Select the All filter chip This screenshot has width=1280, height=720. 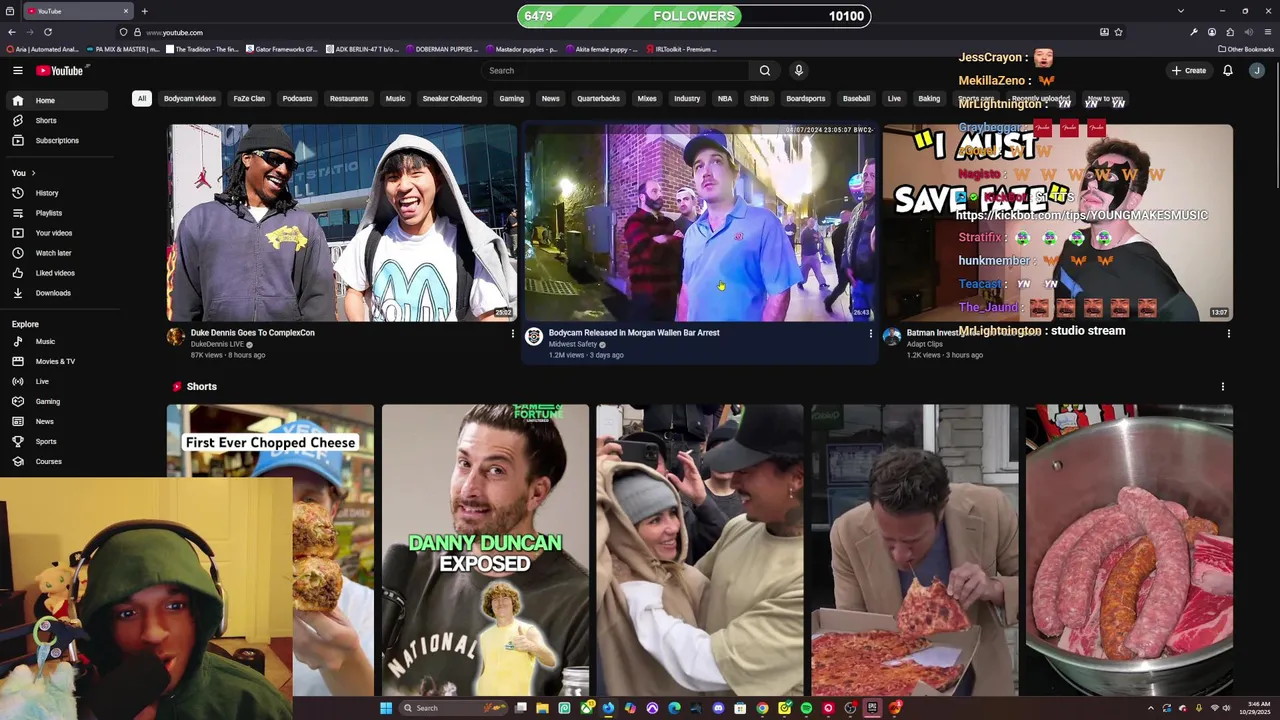142,98
